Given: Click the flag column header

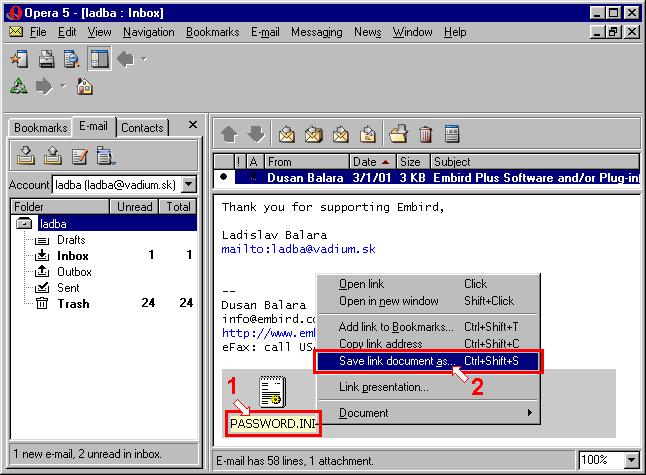Looking at the screenshot, I should [239, 161].
